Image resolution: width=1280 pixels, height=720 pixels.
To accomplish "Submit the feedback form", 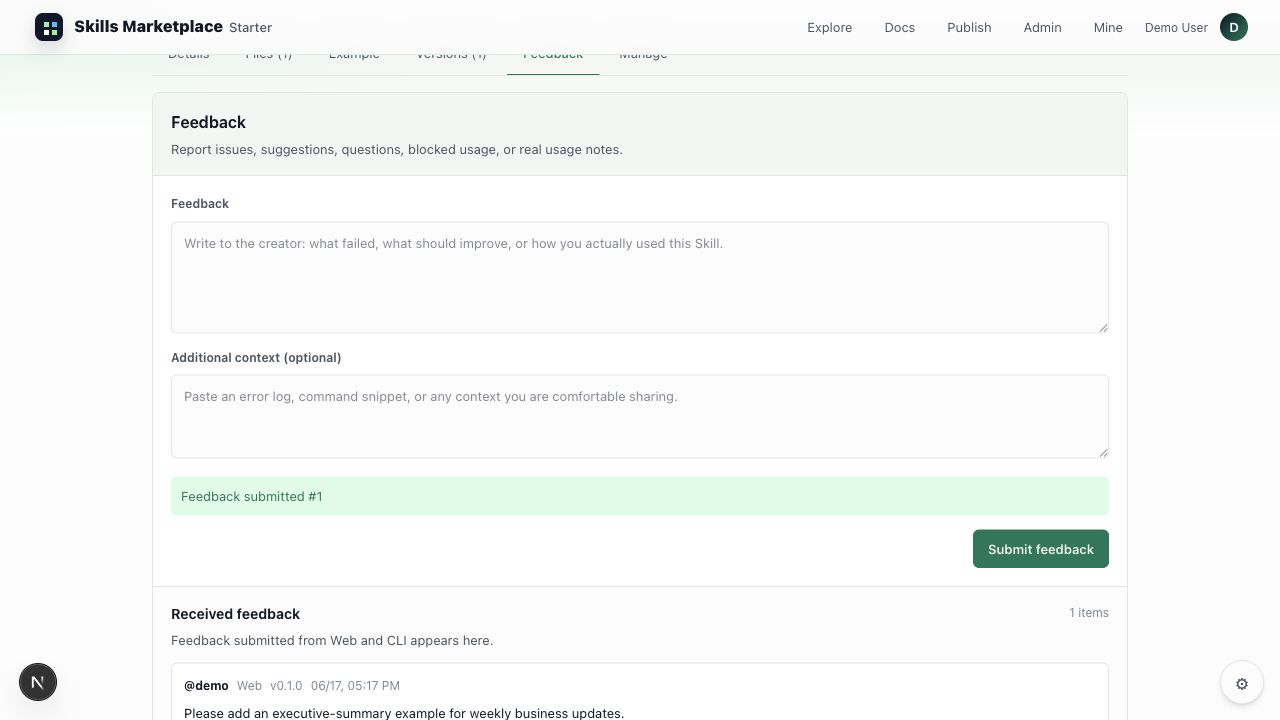I will click(1041, 549).
